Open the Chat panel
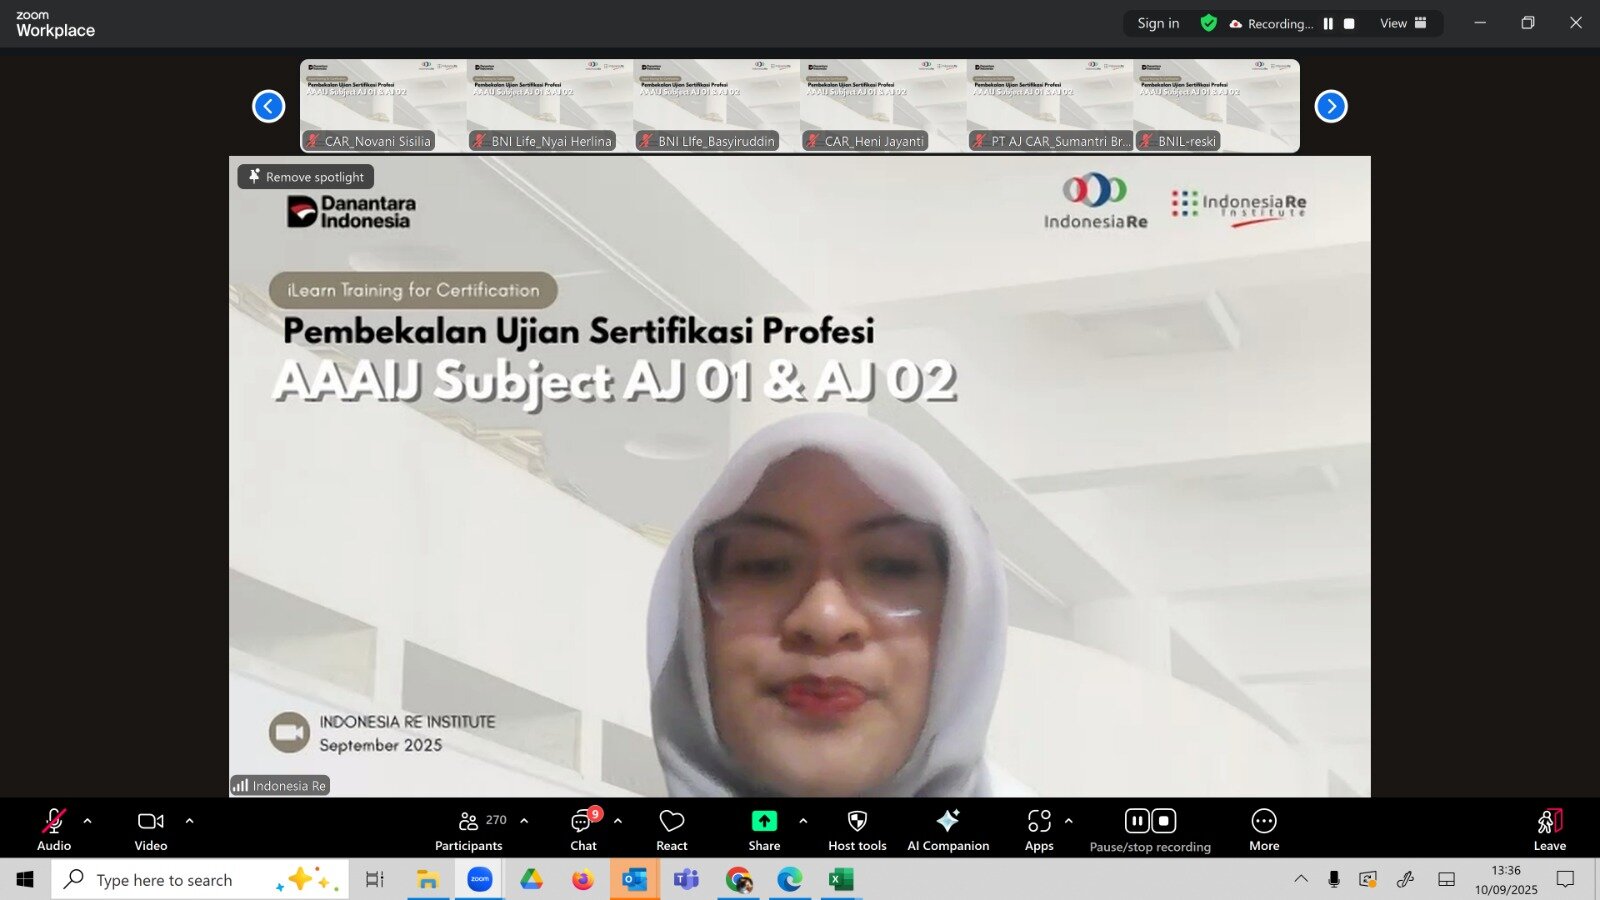Screen dimensions: 1600x900 [583, 829]
